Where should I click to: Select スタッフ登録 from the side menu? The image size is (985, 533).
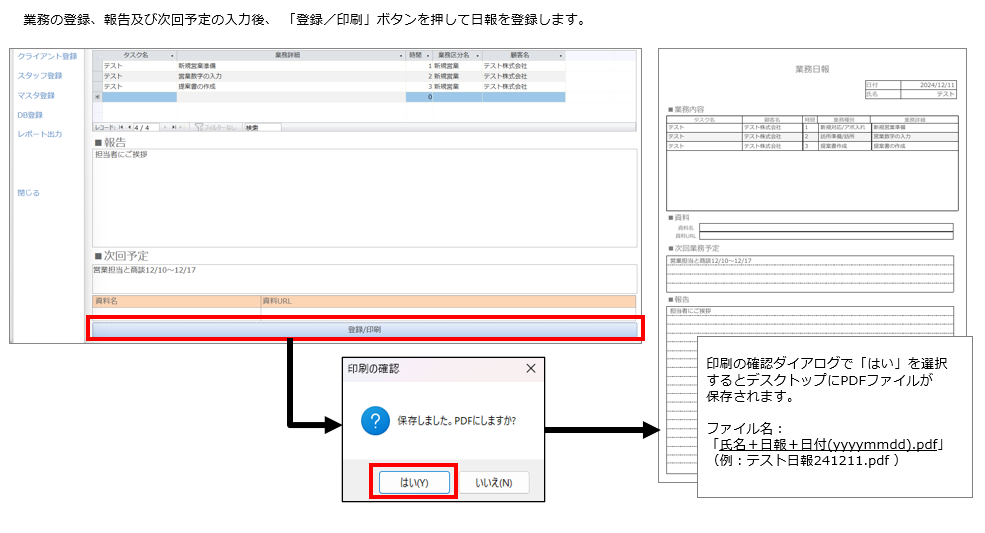tap(40, 76)
